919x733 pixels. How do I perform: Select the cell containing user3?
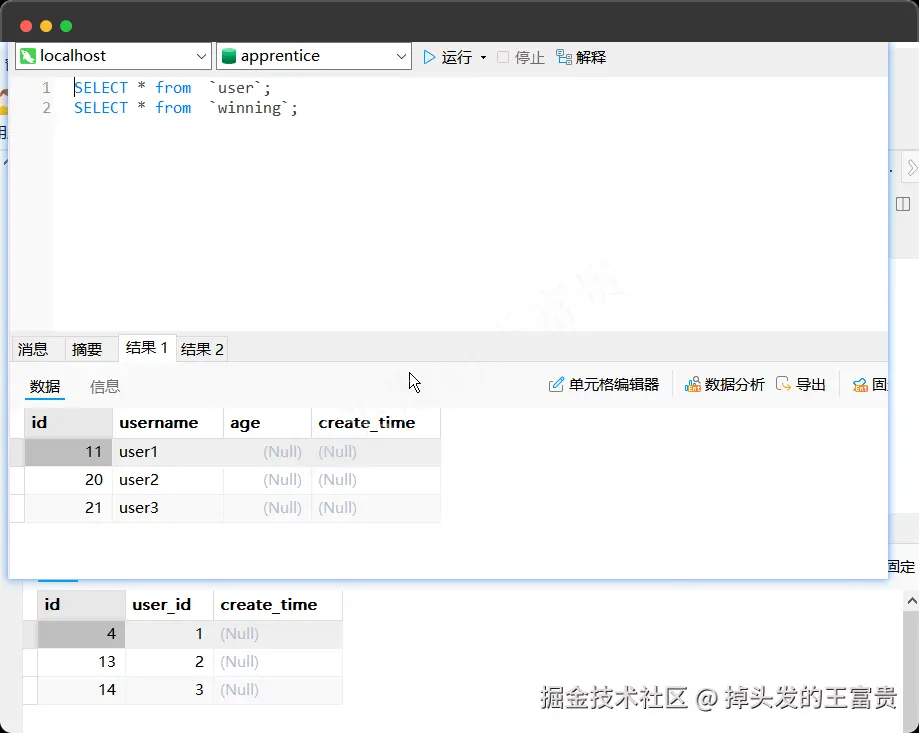pos(168,508)
